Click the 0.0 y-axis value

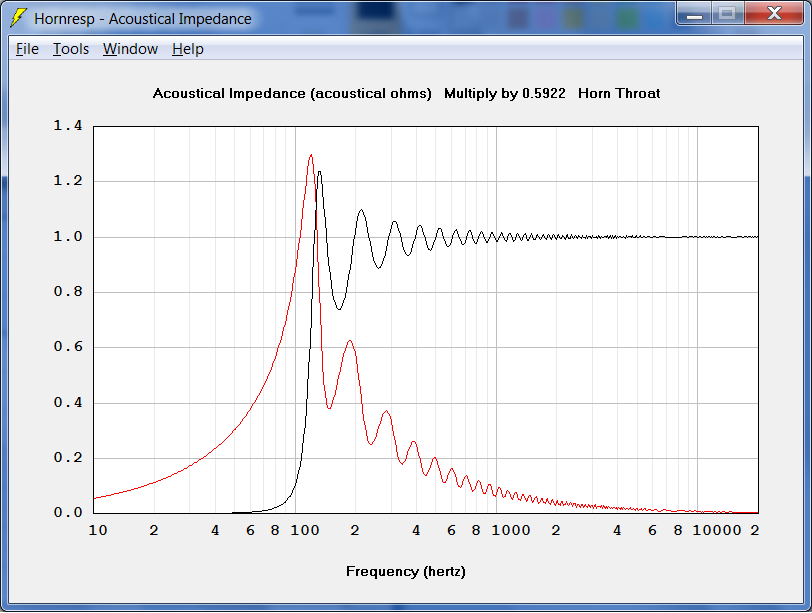68,513
